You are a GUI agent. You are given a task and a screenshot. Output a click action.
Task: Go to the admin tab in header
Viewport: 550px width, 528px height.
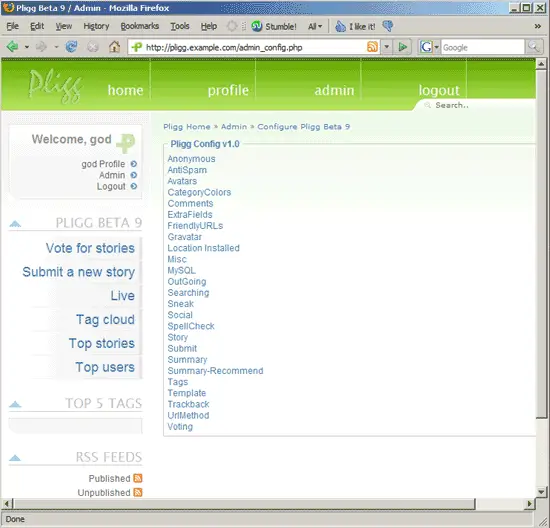coord(334,91)
